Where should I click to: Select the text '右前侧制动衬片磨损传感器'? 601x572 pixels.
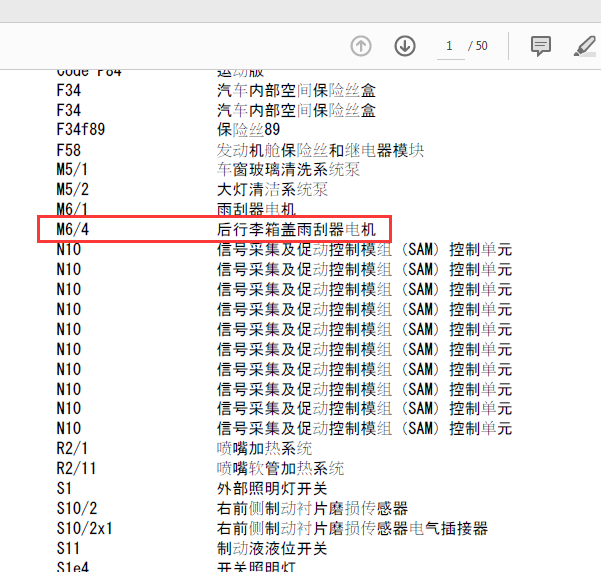tap(312, 508)
